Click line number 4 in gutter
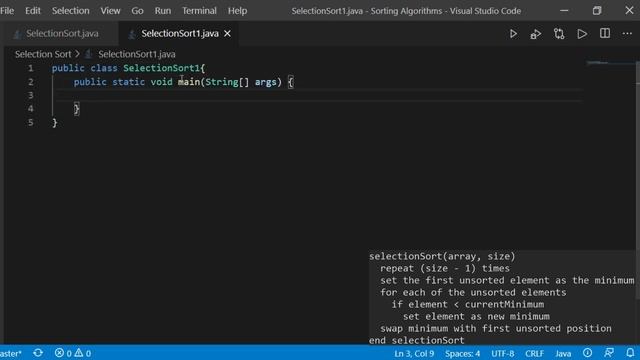The image size is (640, 360). point(31,109)
